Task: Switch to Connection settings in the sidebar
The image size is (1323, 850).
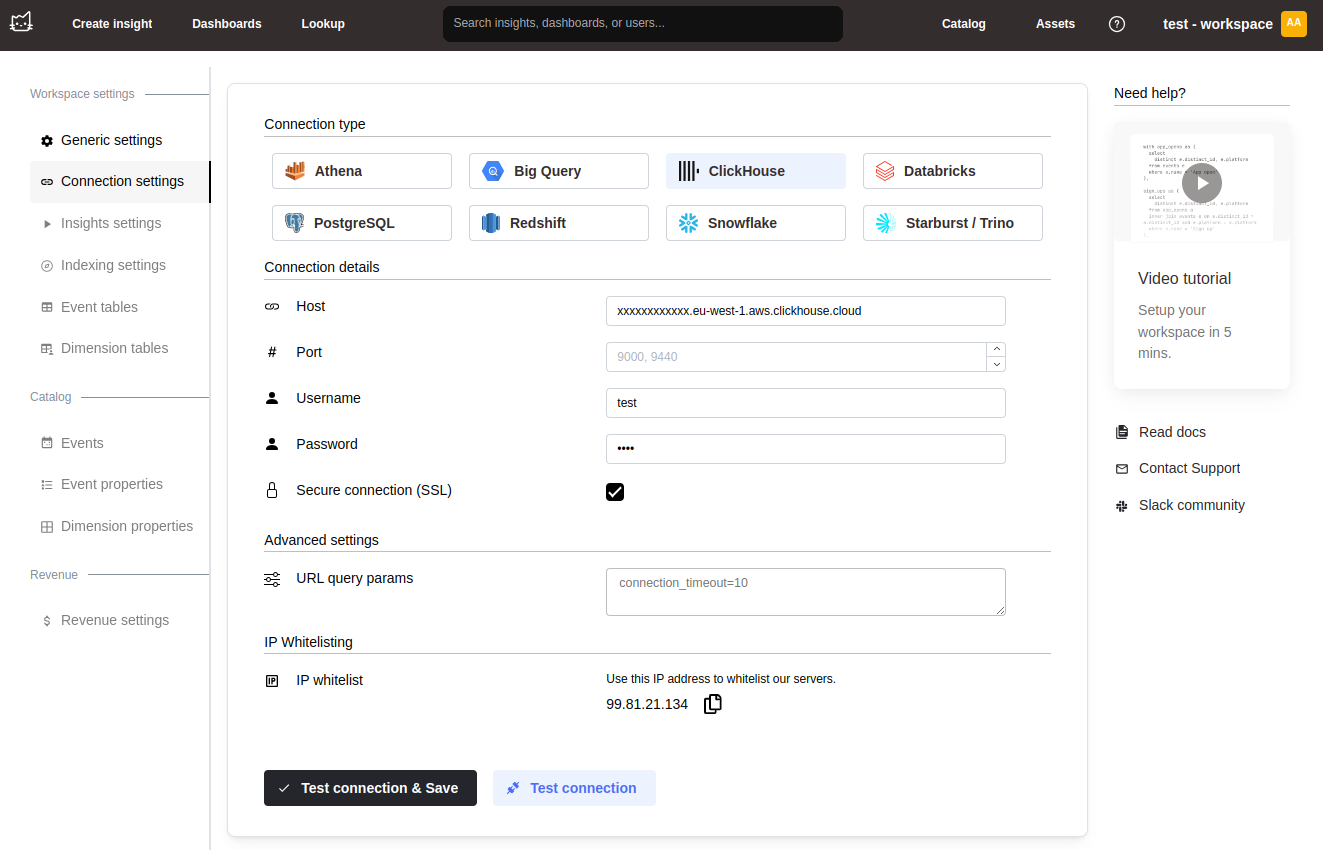Action: (x=124, y=181)
